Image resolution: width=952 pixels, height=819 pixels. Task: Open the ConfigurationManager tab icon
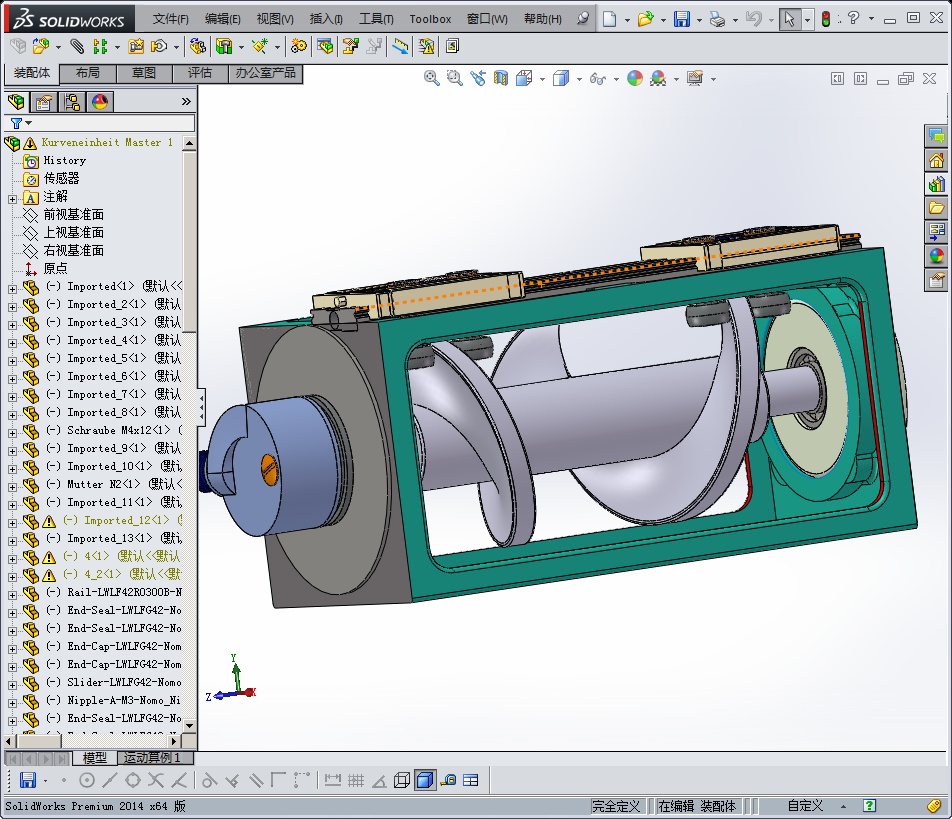coord(72,101)
